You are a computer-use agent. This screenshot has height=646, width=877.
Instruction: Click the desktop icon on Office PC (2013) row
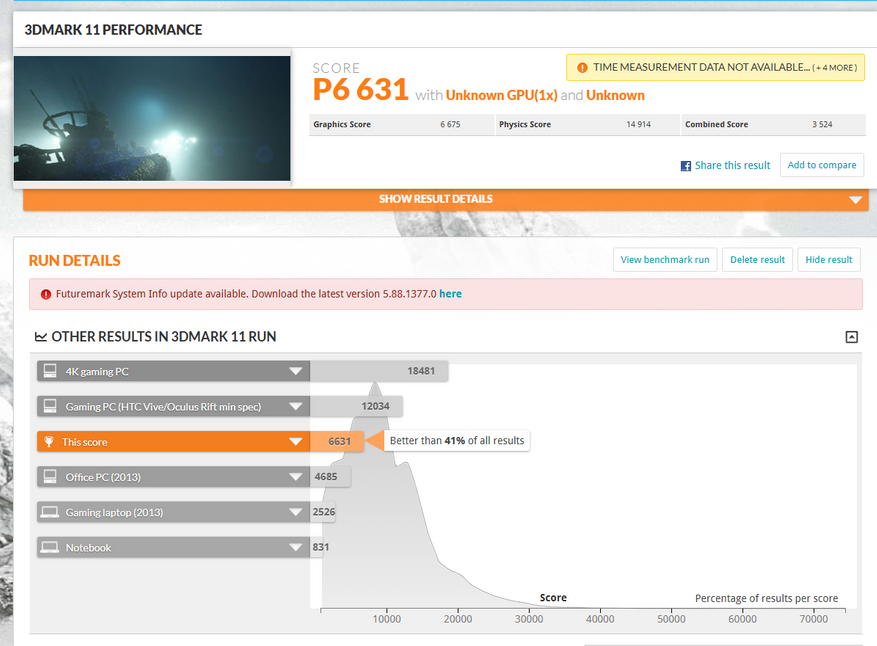coord(50,477)
